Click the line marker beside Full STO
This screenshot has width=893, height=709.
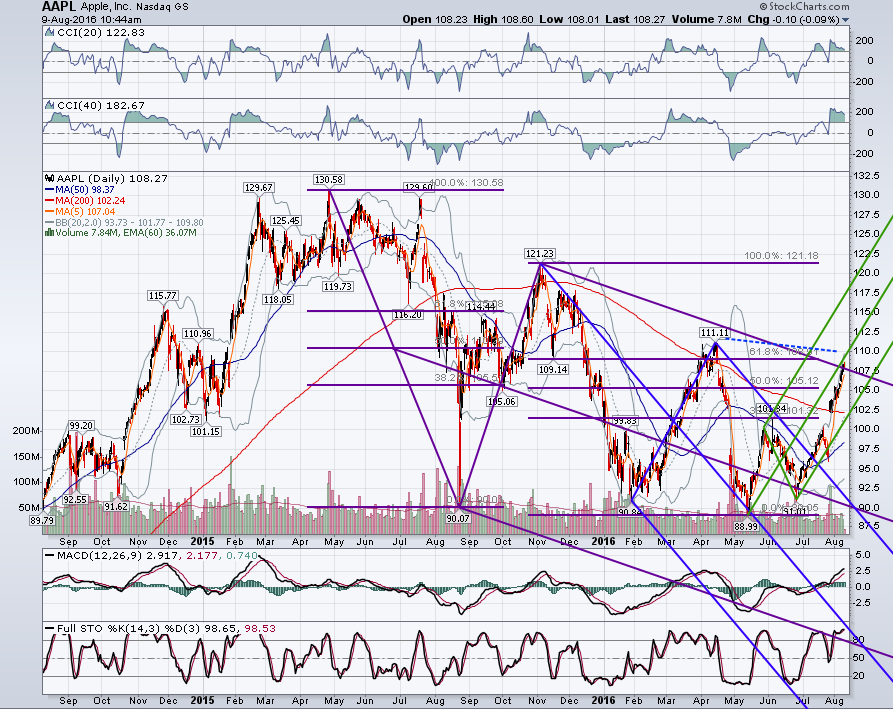click(x=50, y=629)
